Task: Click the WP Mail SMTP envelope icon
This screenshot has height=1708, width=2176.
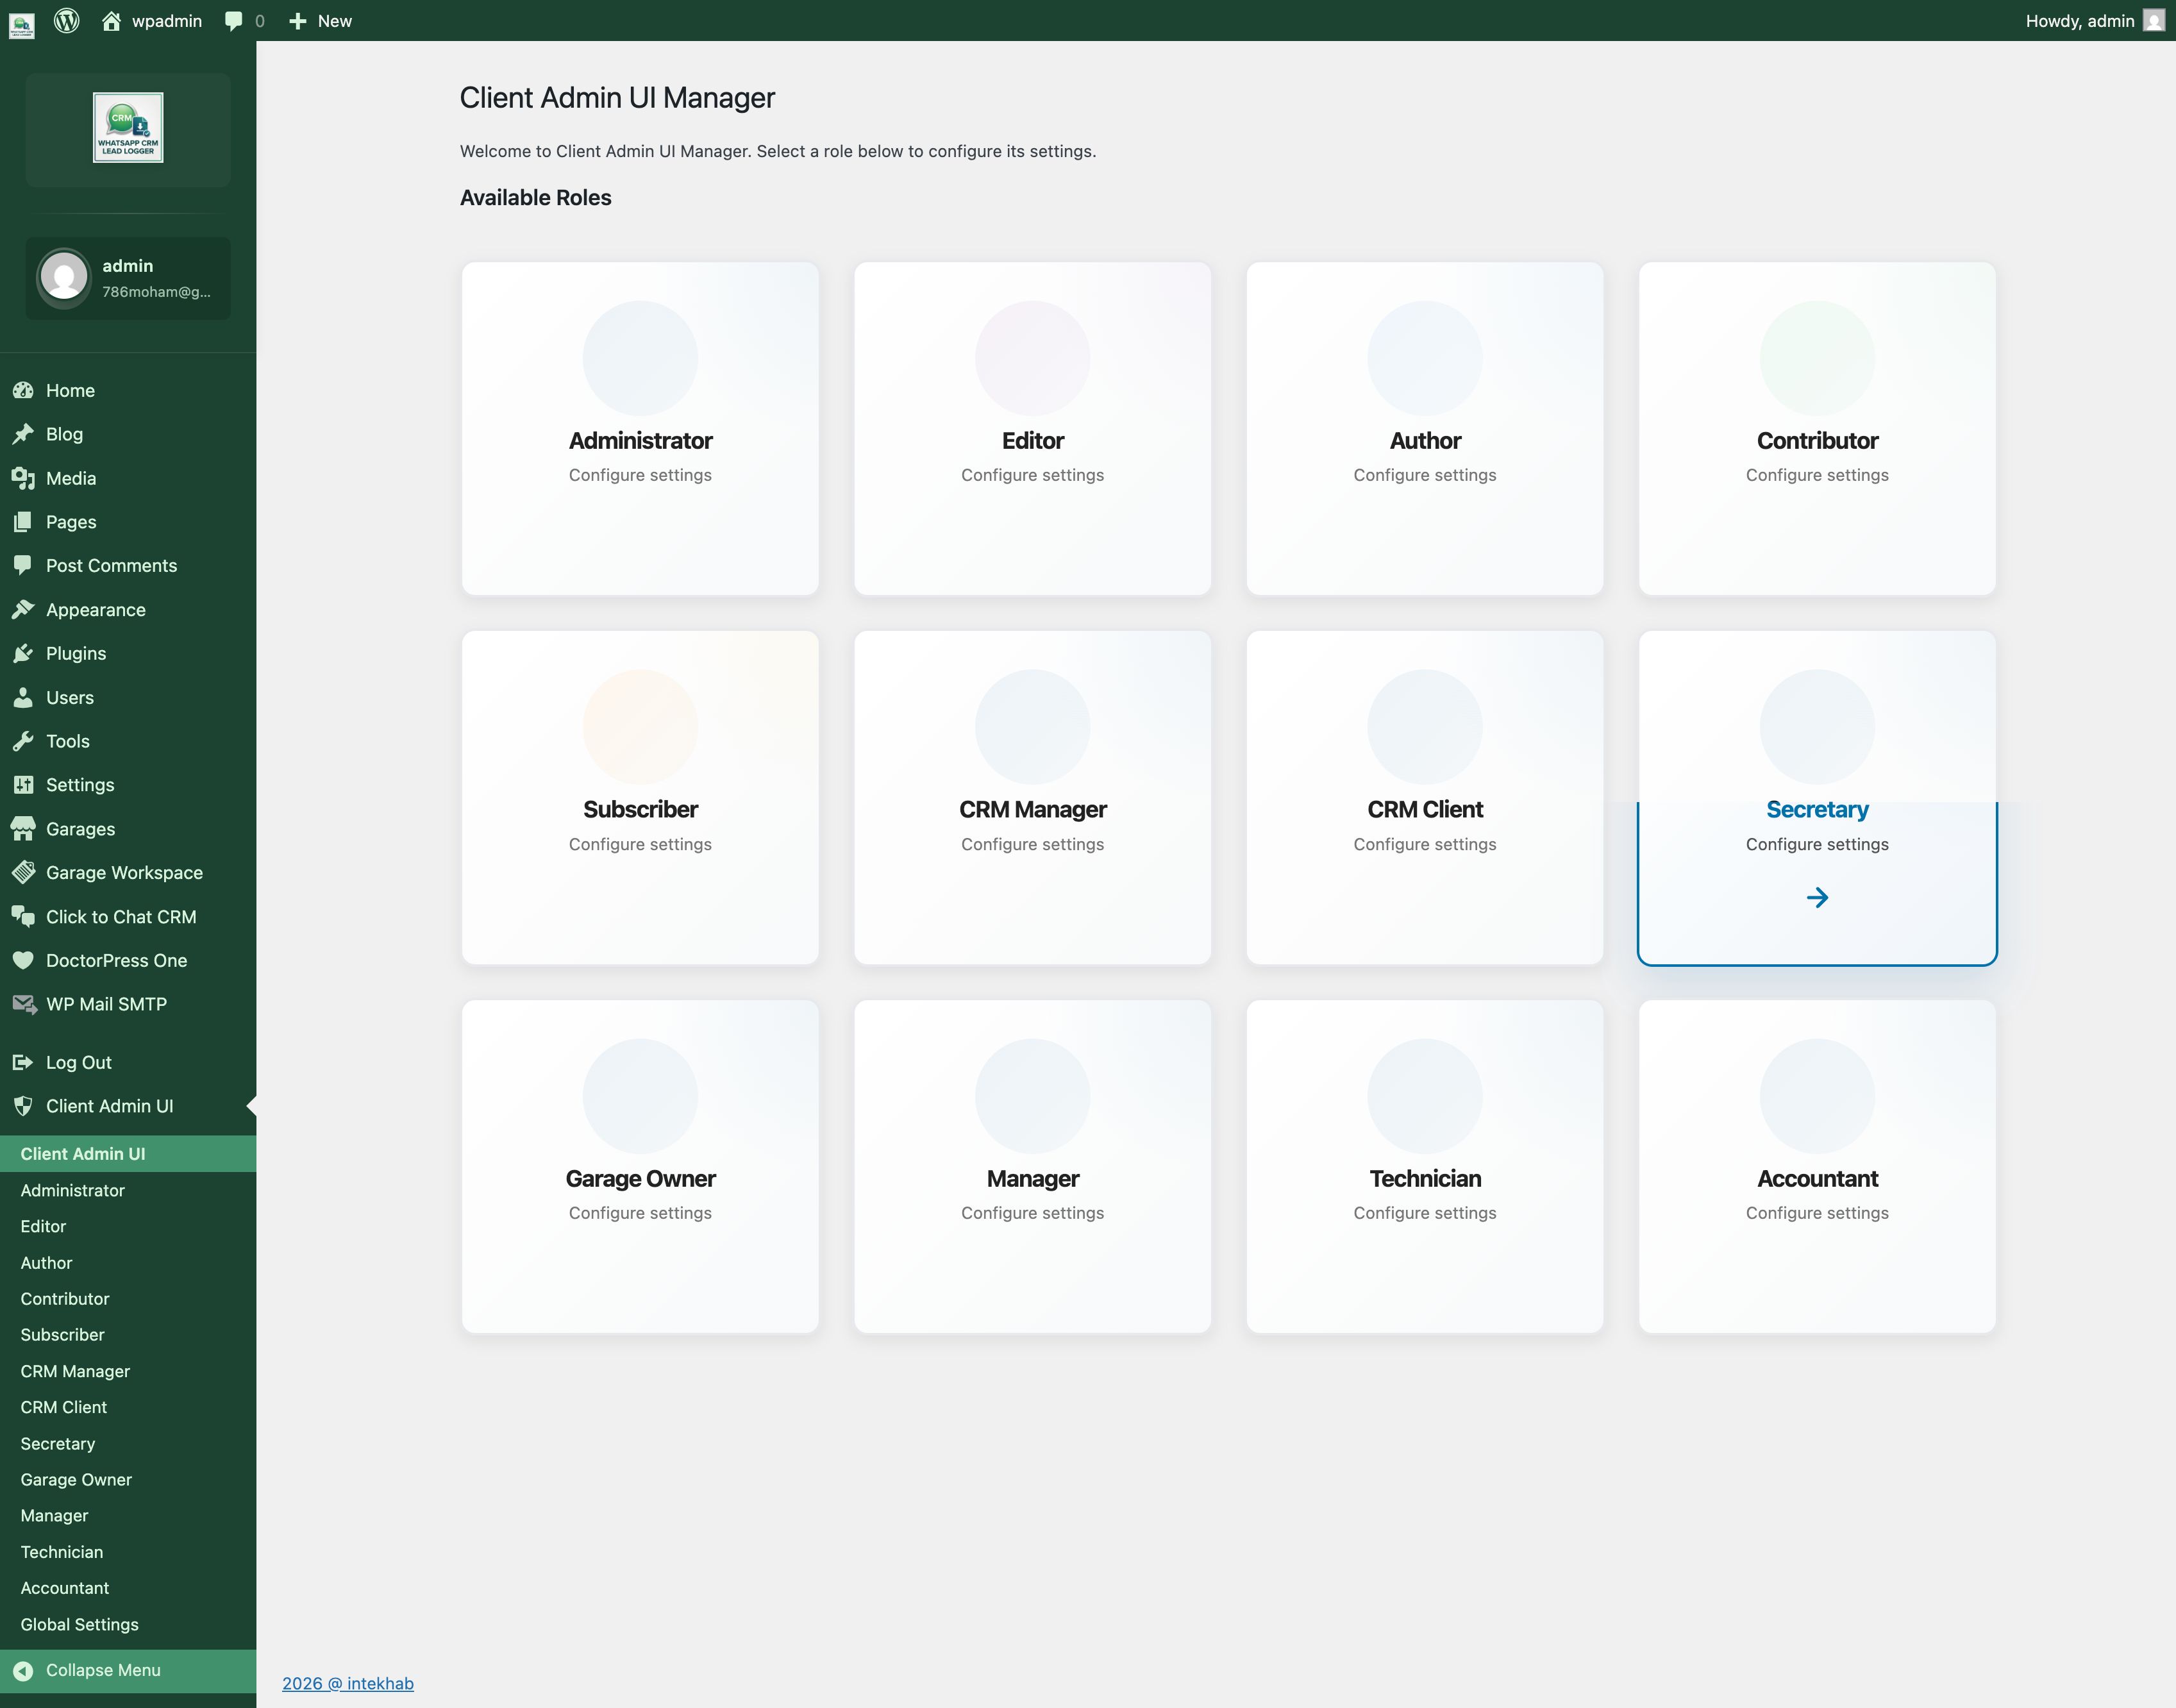Action: (x=23, y=1004)
